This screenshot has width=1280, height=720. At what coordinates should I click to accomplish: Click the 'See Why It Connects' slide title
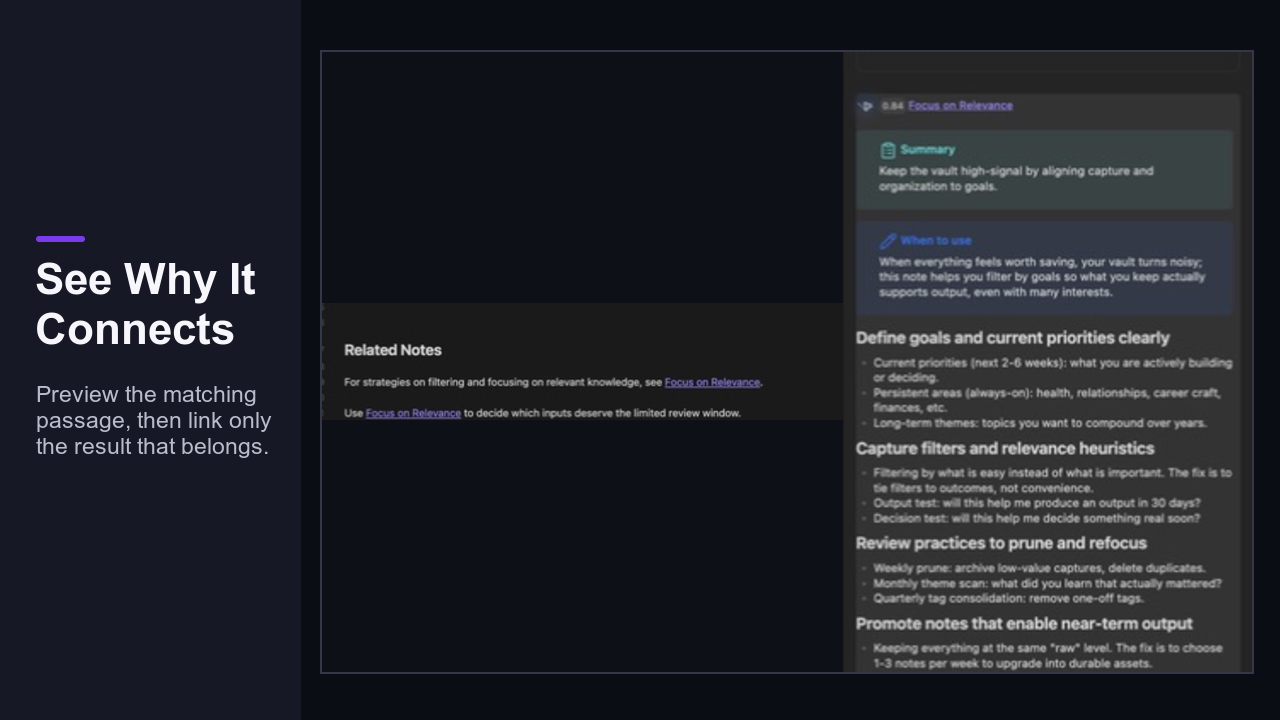pos(146,304)
